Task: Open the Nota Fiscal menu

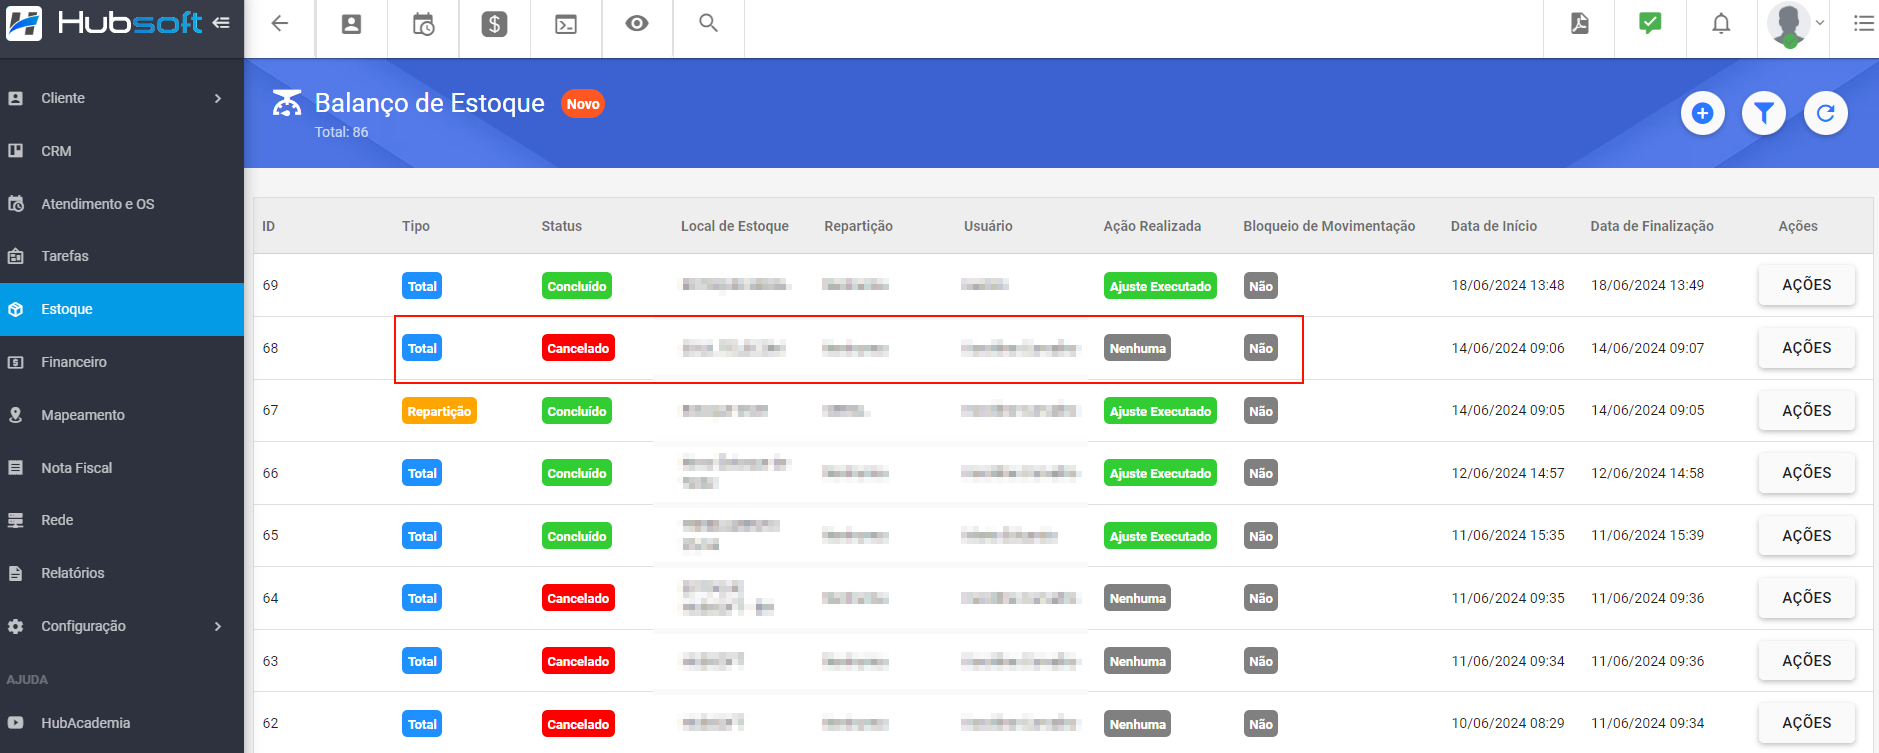Action: (122, 468)
